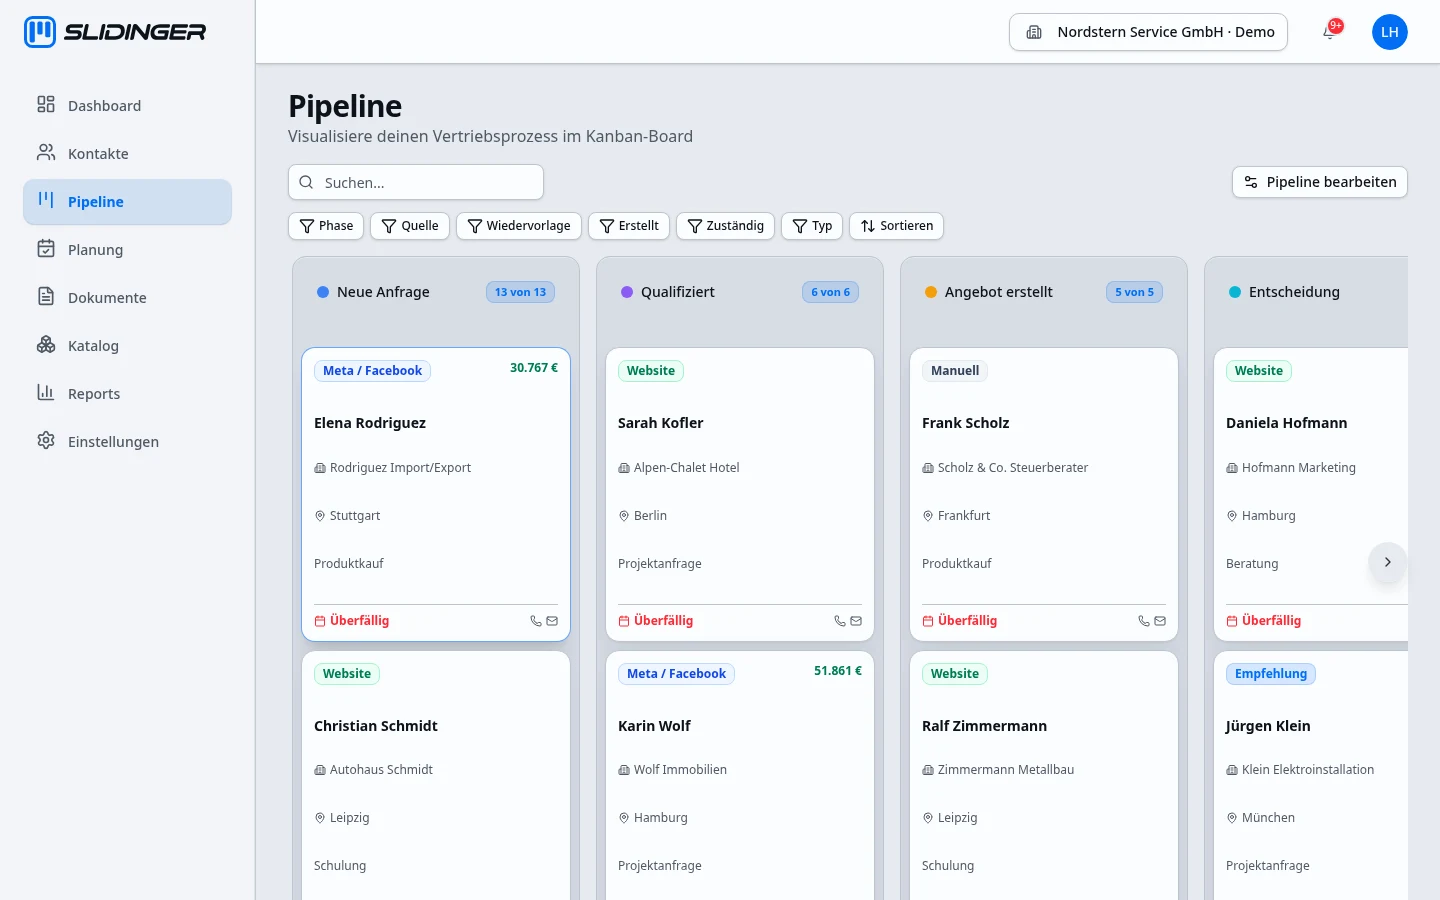Click the teal dot of Entscheidung column
The width and height of the screenshot is (1440, 900).
point(1235,292)
